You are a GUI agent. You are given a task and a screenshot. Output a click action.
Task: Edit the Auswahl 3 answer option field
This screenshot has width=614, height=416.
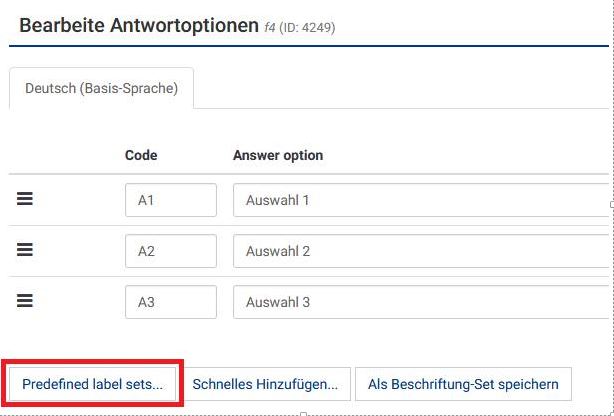pyautogui.click(x=420, y=301)
